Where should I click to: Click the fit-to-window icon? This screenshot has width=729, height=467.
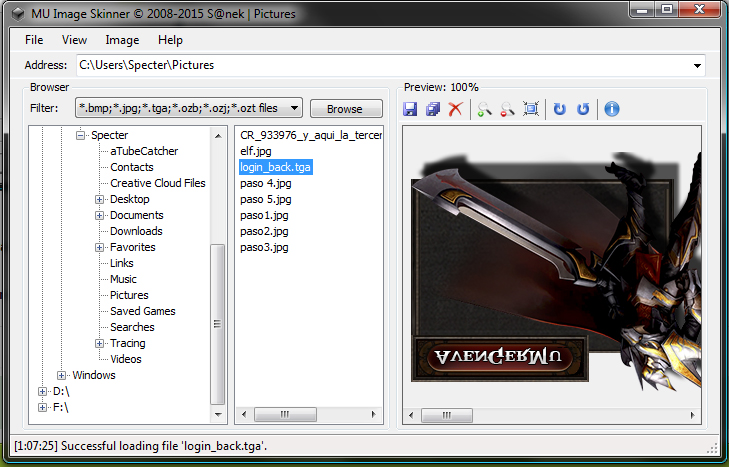(x=531, y=109)
